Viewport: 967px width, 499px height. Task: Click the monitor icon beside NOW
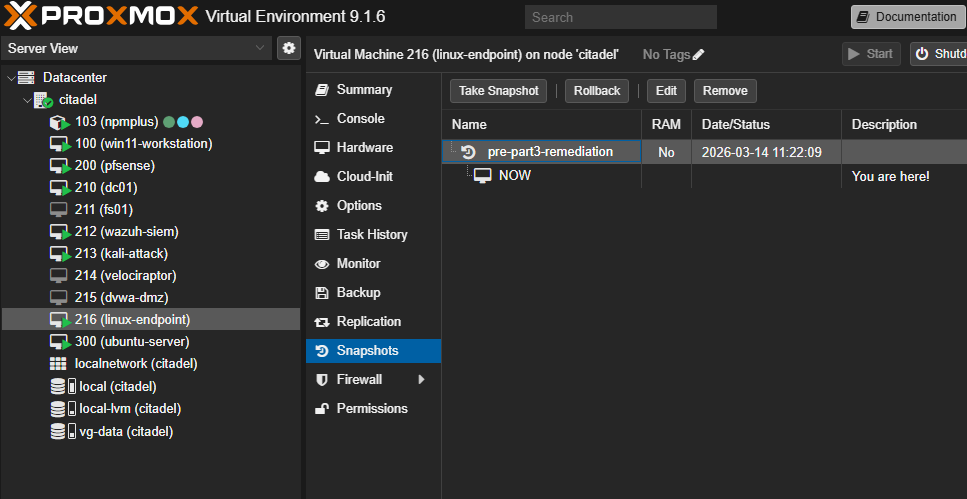point(482,176)
